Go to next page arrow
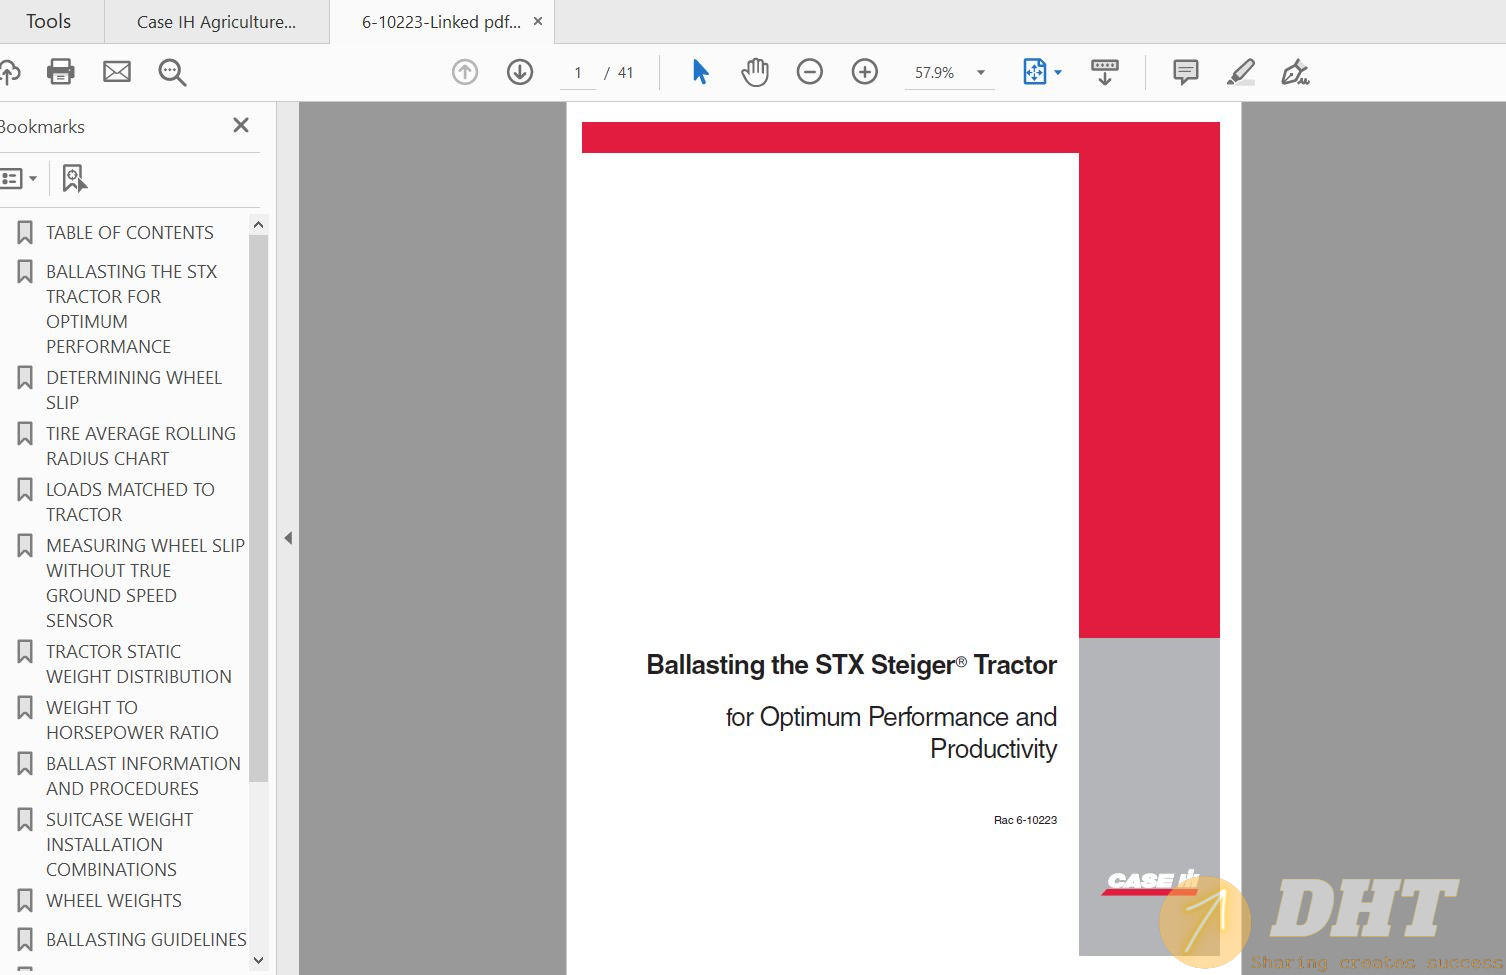Viewport: 1506px width, 975px height. click(x=520, y=72)
